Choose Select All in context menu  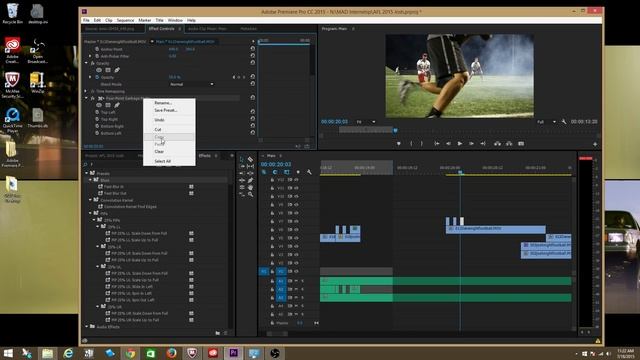[169, 161]
